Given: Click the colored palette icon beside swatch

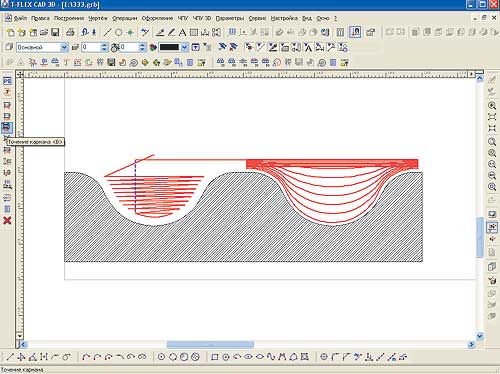Looking at the screenshot, I should pyautogui.click(x=153, y=47).
